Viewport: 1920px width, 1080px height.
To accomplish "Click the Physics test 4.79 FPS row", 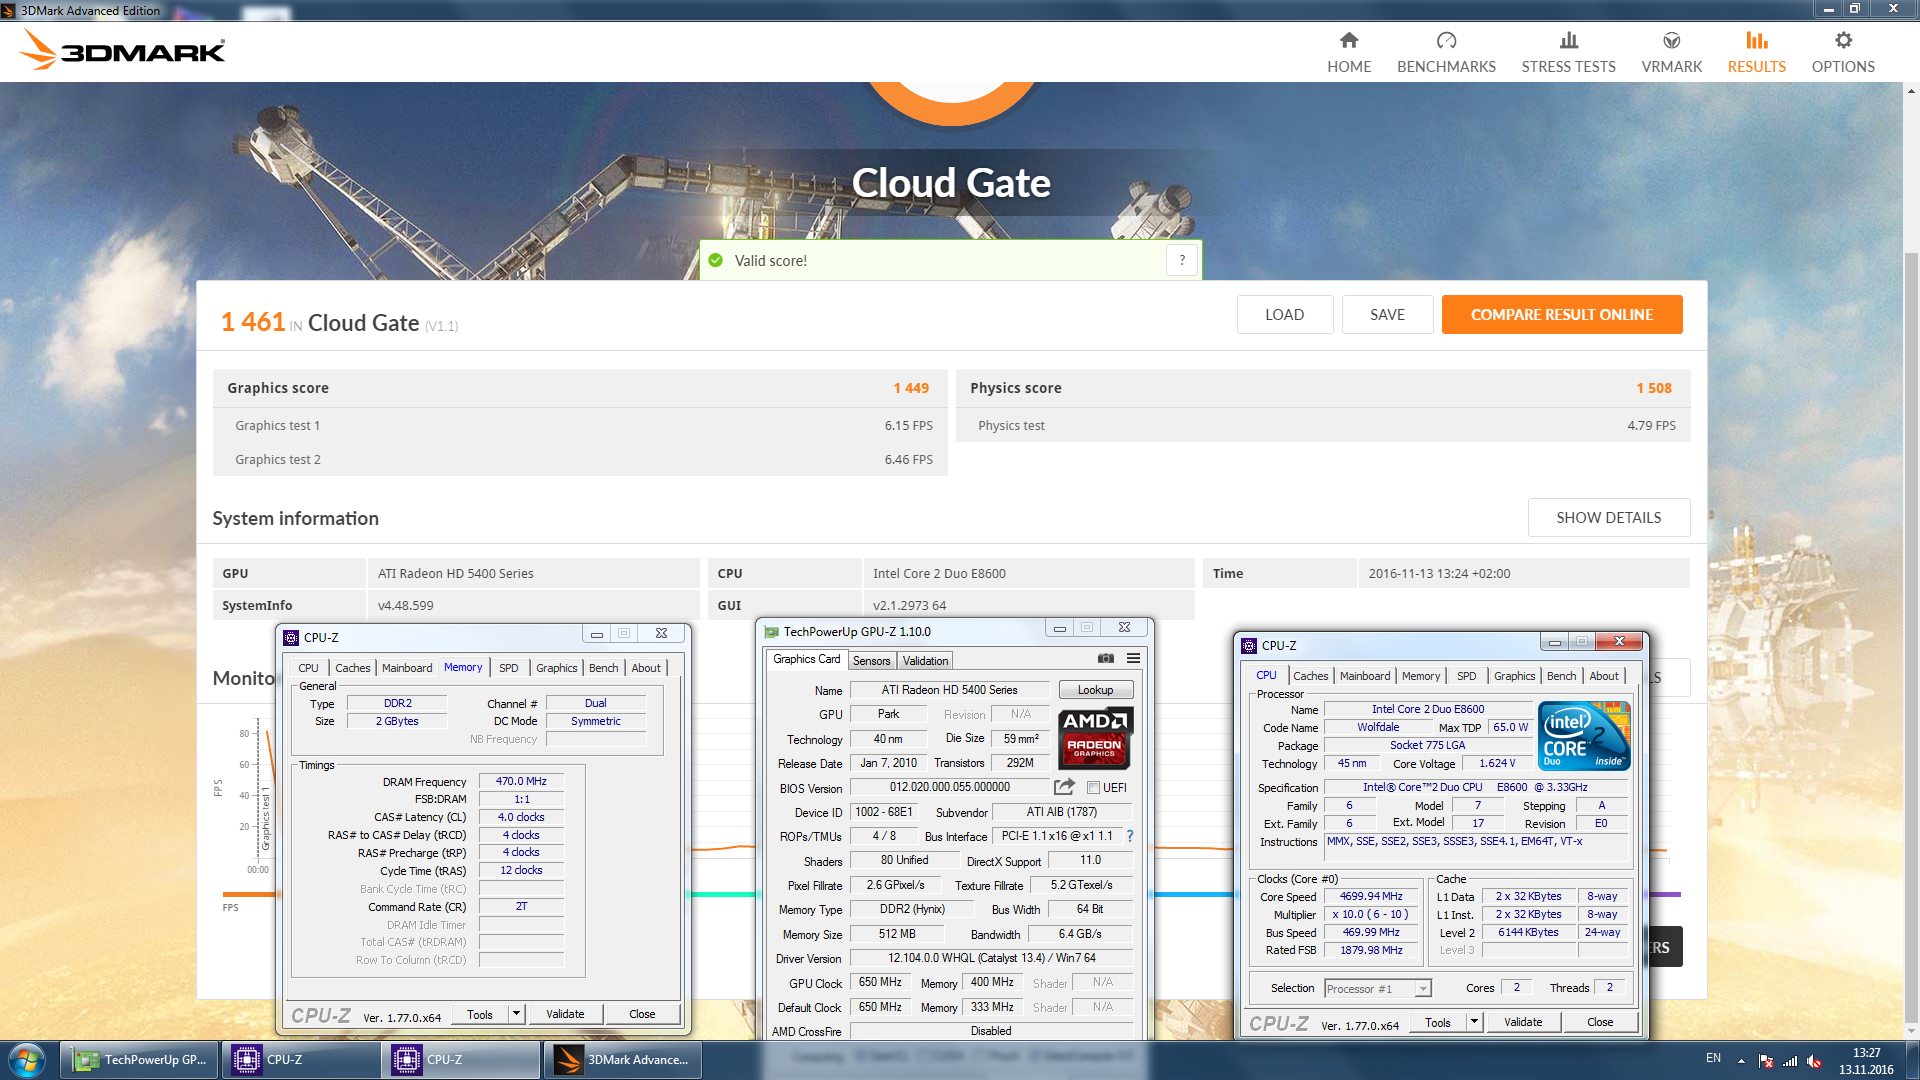I will [x=1322, y=425].
